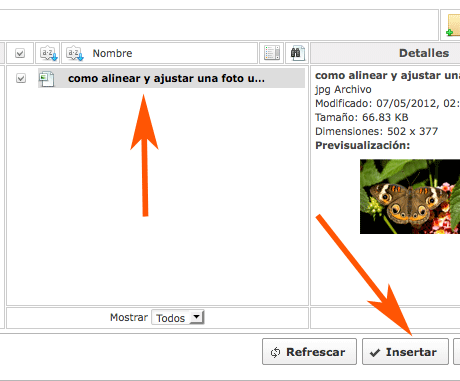Open the search binoculars icon

[297, 53]
